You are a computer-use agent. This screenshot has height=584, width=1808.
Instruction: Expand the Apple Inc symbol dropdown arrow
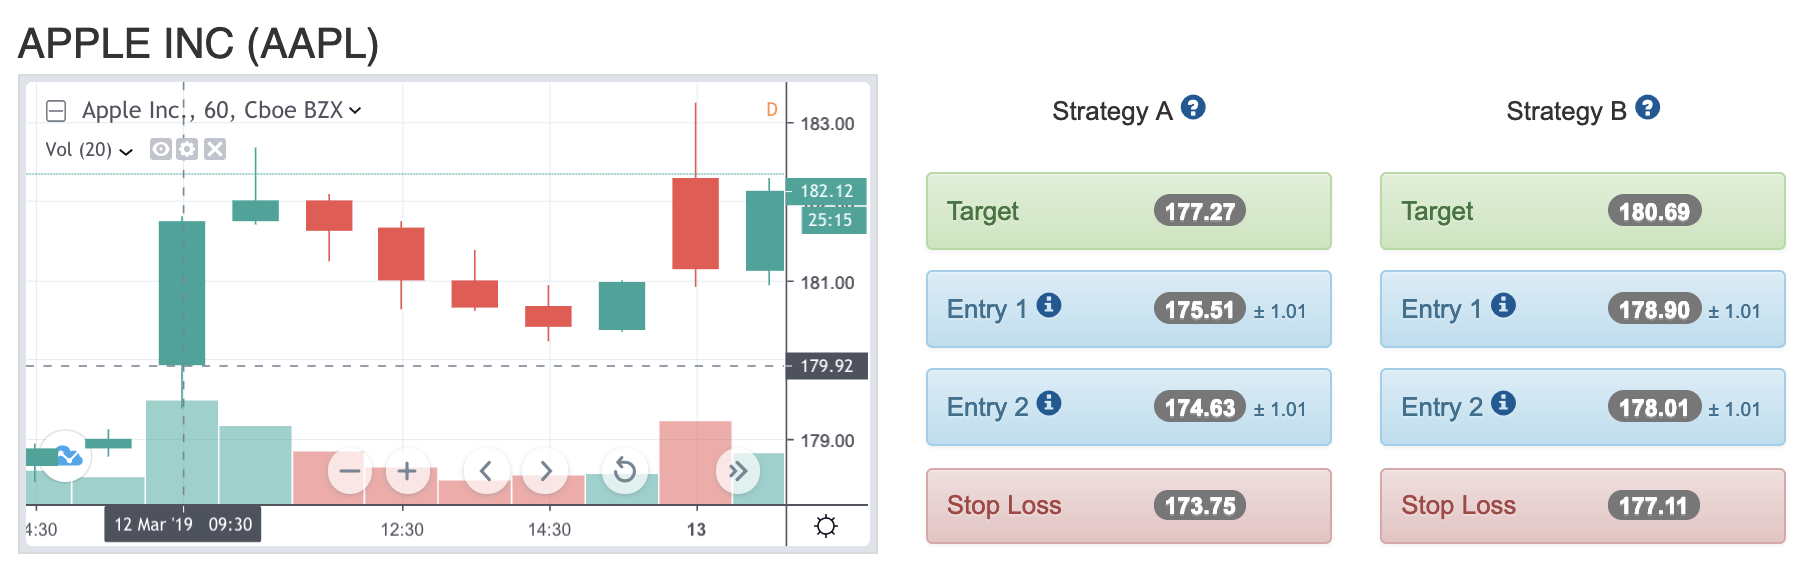[355, 111]
